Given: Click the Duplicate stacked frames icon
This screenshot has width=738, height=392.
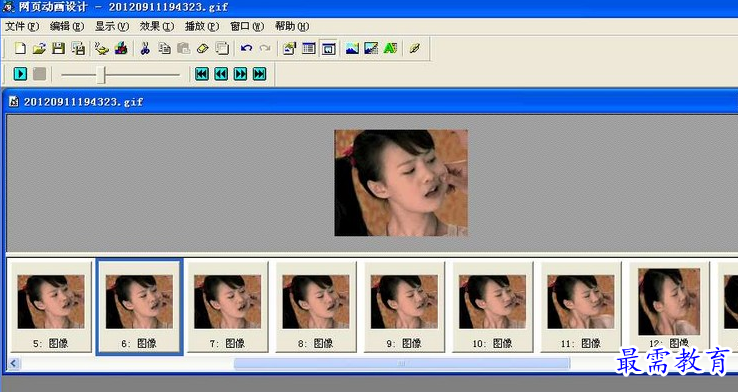Looking at the screenshot, I should (x=222, y=48).
